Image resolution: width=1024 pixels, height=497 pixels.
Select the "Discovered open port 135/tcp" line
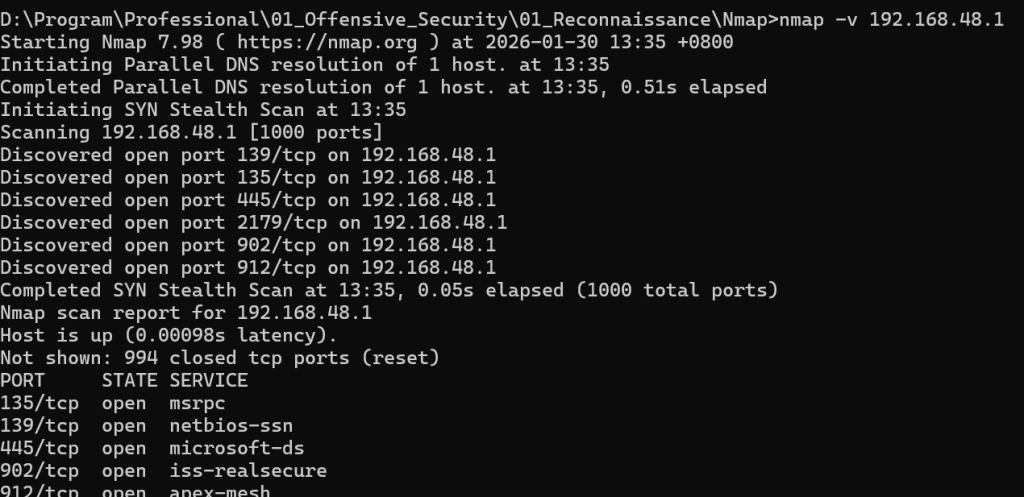(248, 178)
